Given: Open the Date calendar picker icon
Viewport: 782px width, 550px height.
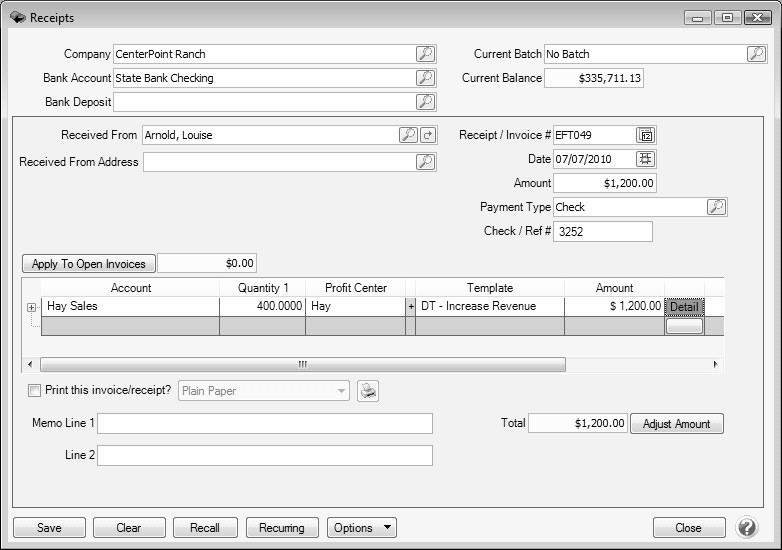Looking at the screenshot, I should point(646,159).
